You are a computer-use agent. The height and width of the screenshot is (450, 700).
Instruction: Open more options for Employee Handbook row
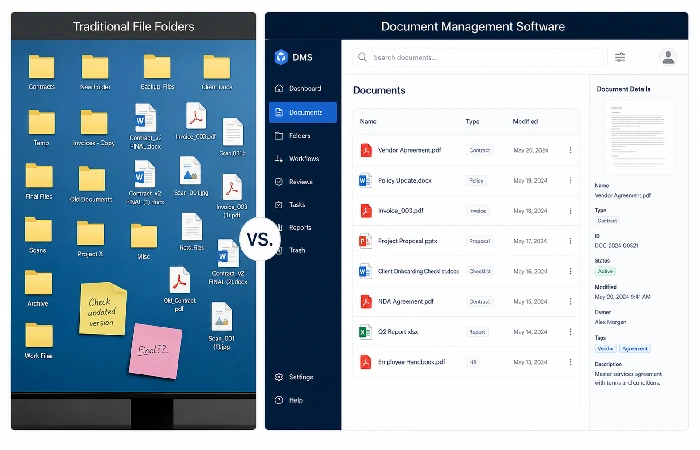point(570,362)
